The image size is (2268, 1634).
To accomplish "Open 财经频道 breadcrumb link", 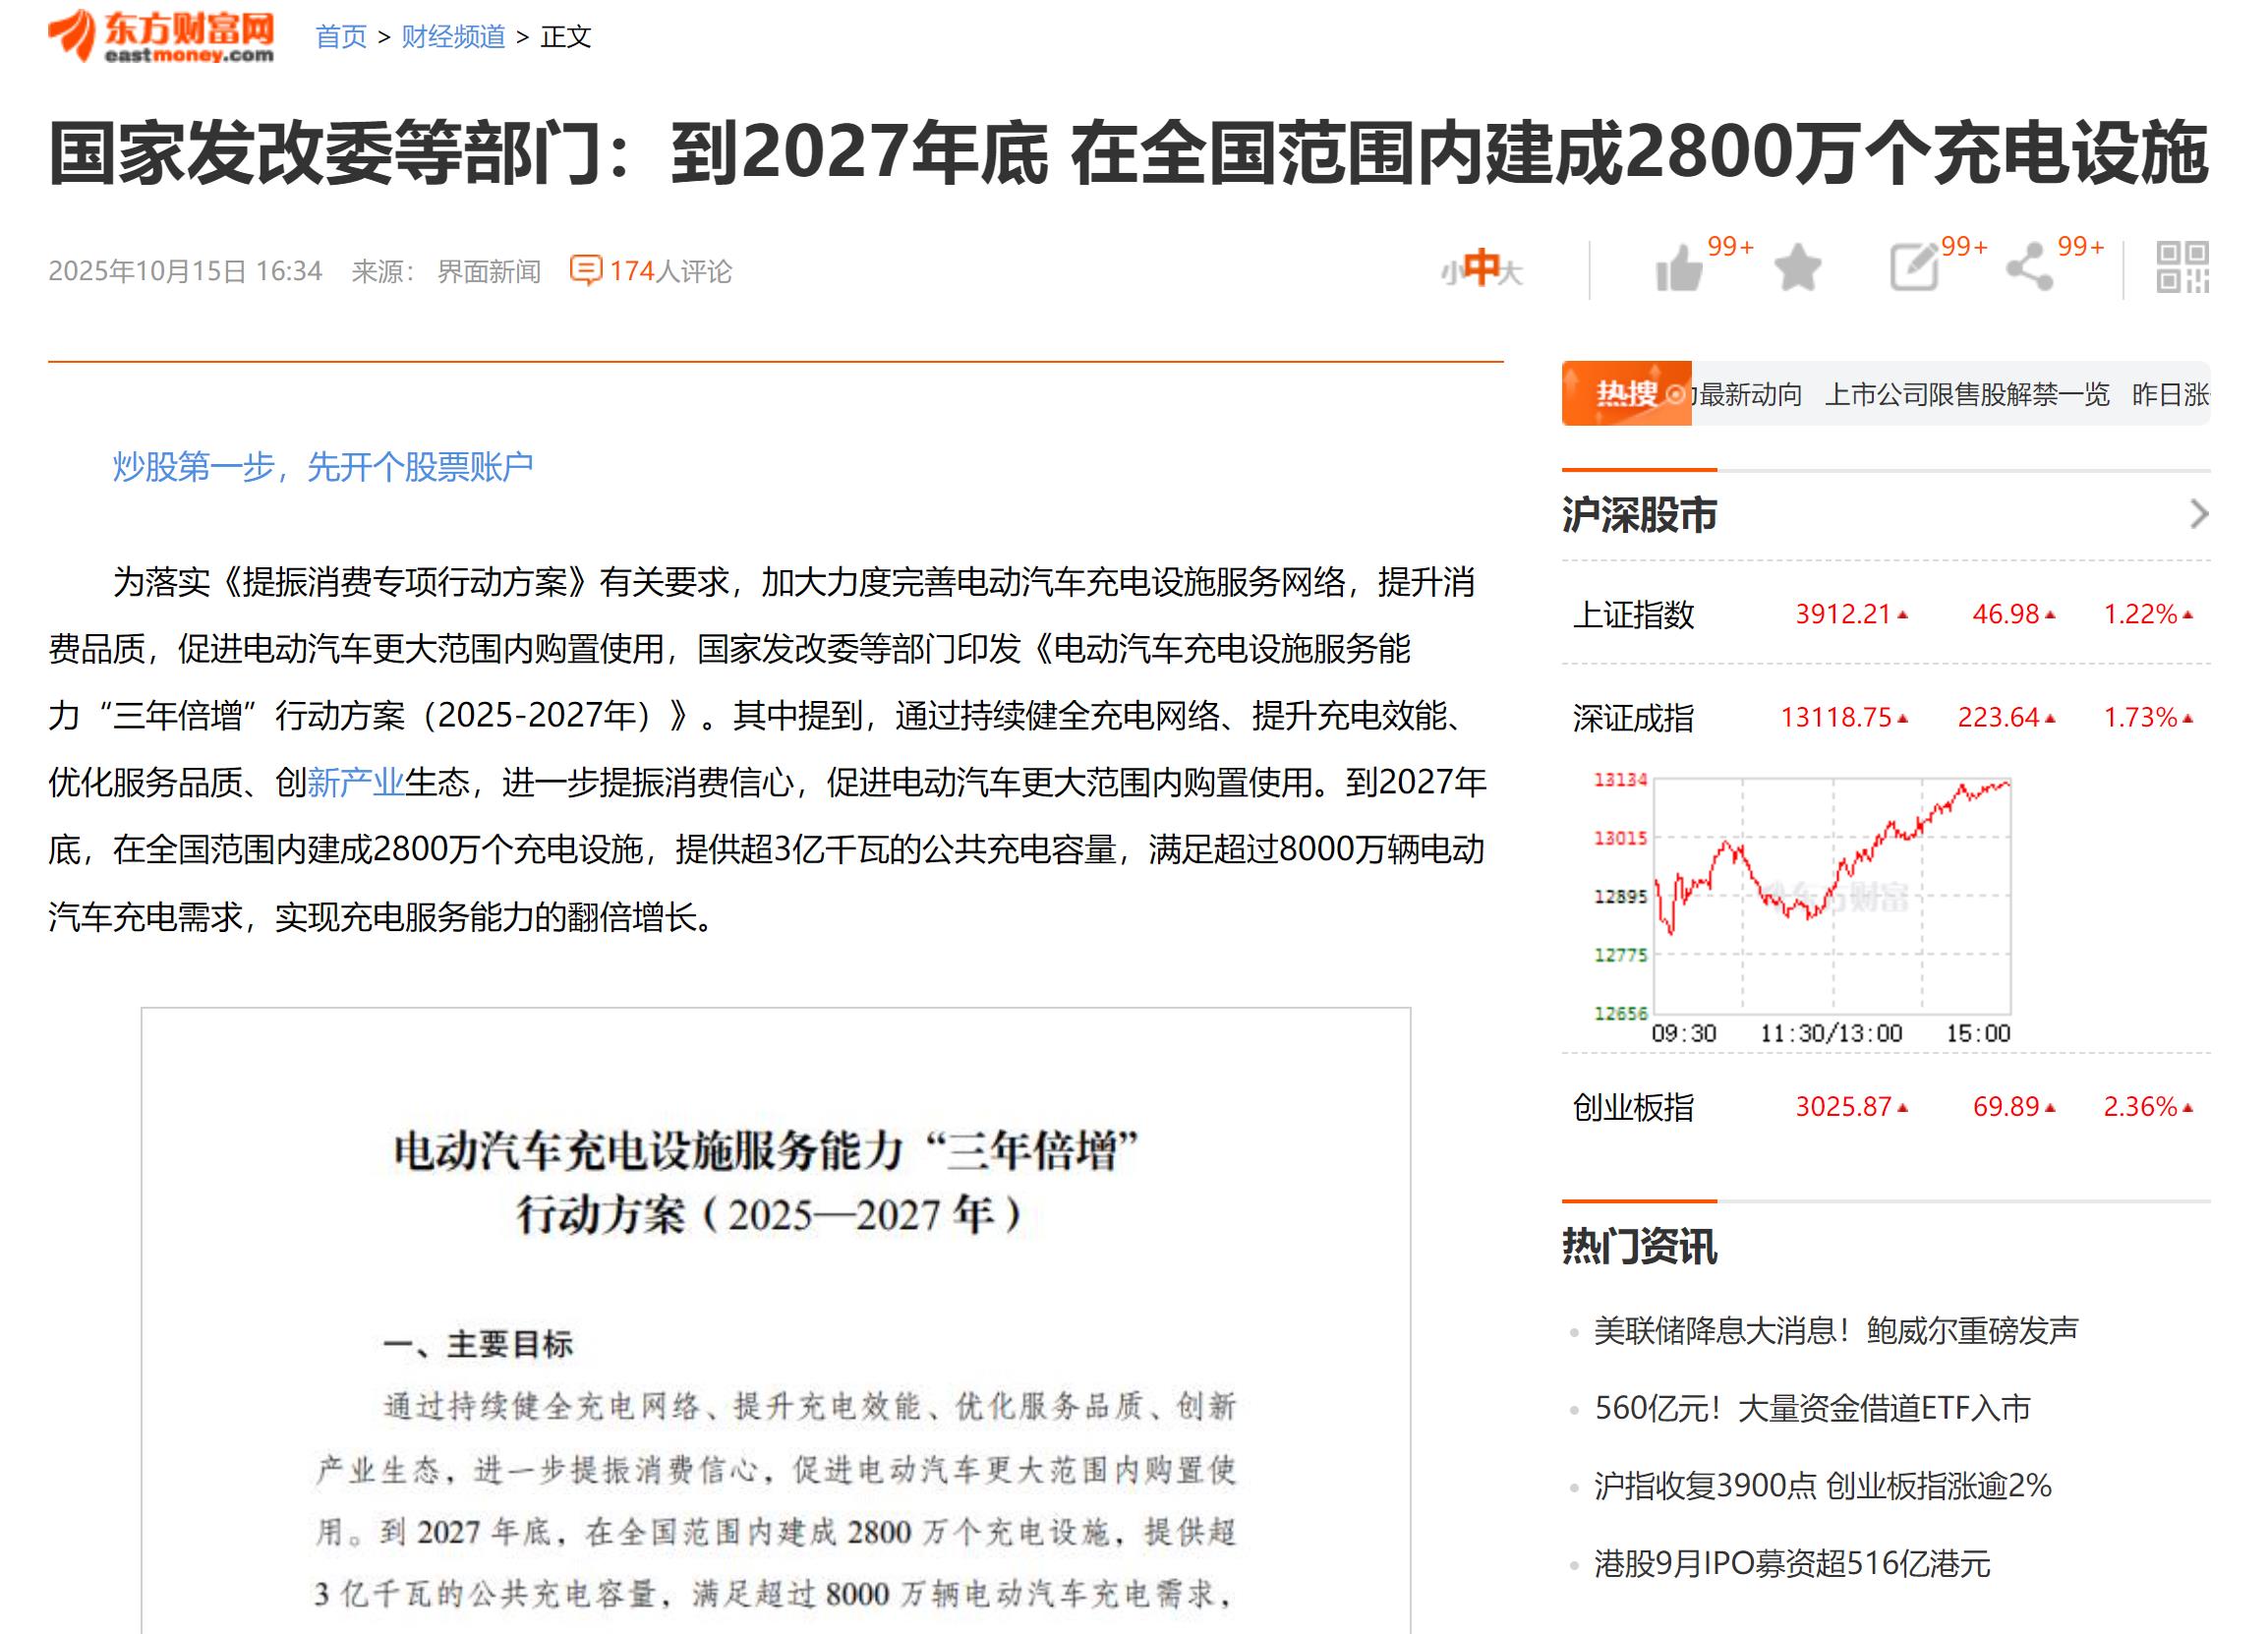I will [453, 37].
